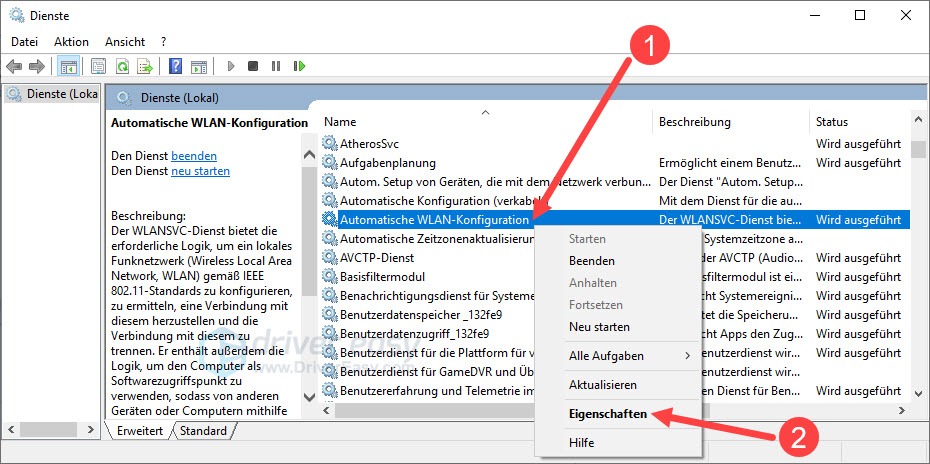Screen dimensions: 930x464
Task: Click the gear icon next to AtherosSvc
Action: (x=329, y=144)
